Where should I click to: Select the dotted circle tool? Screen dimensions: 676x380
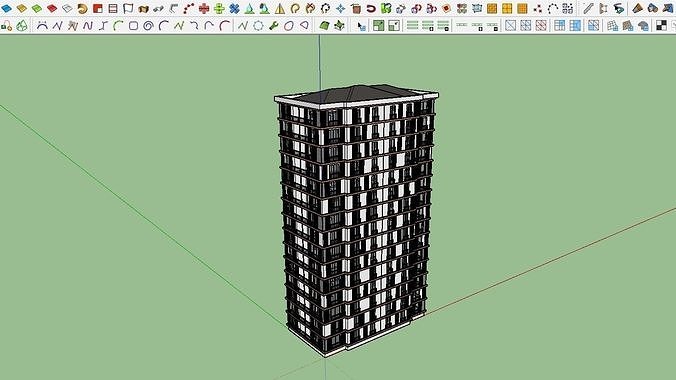[258, 26]
